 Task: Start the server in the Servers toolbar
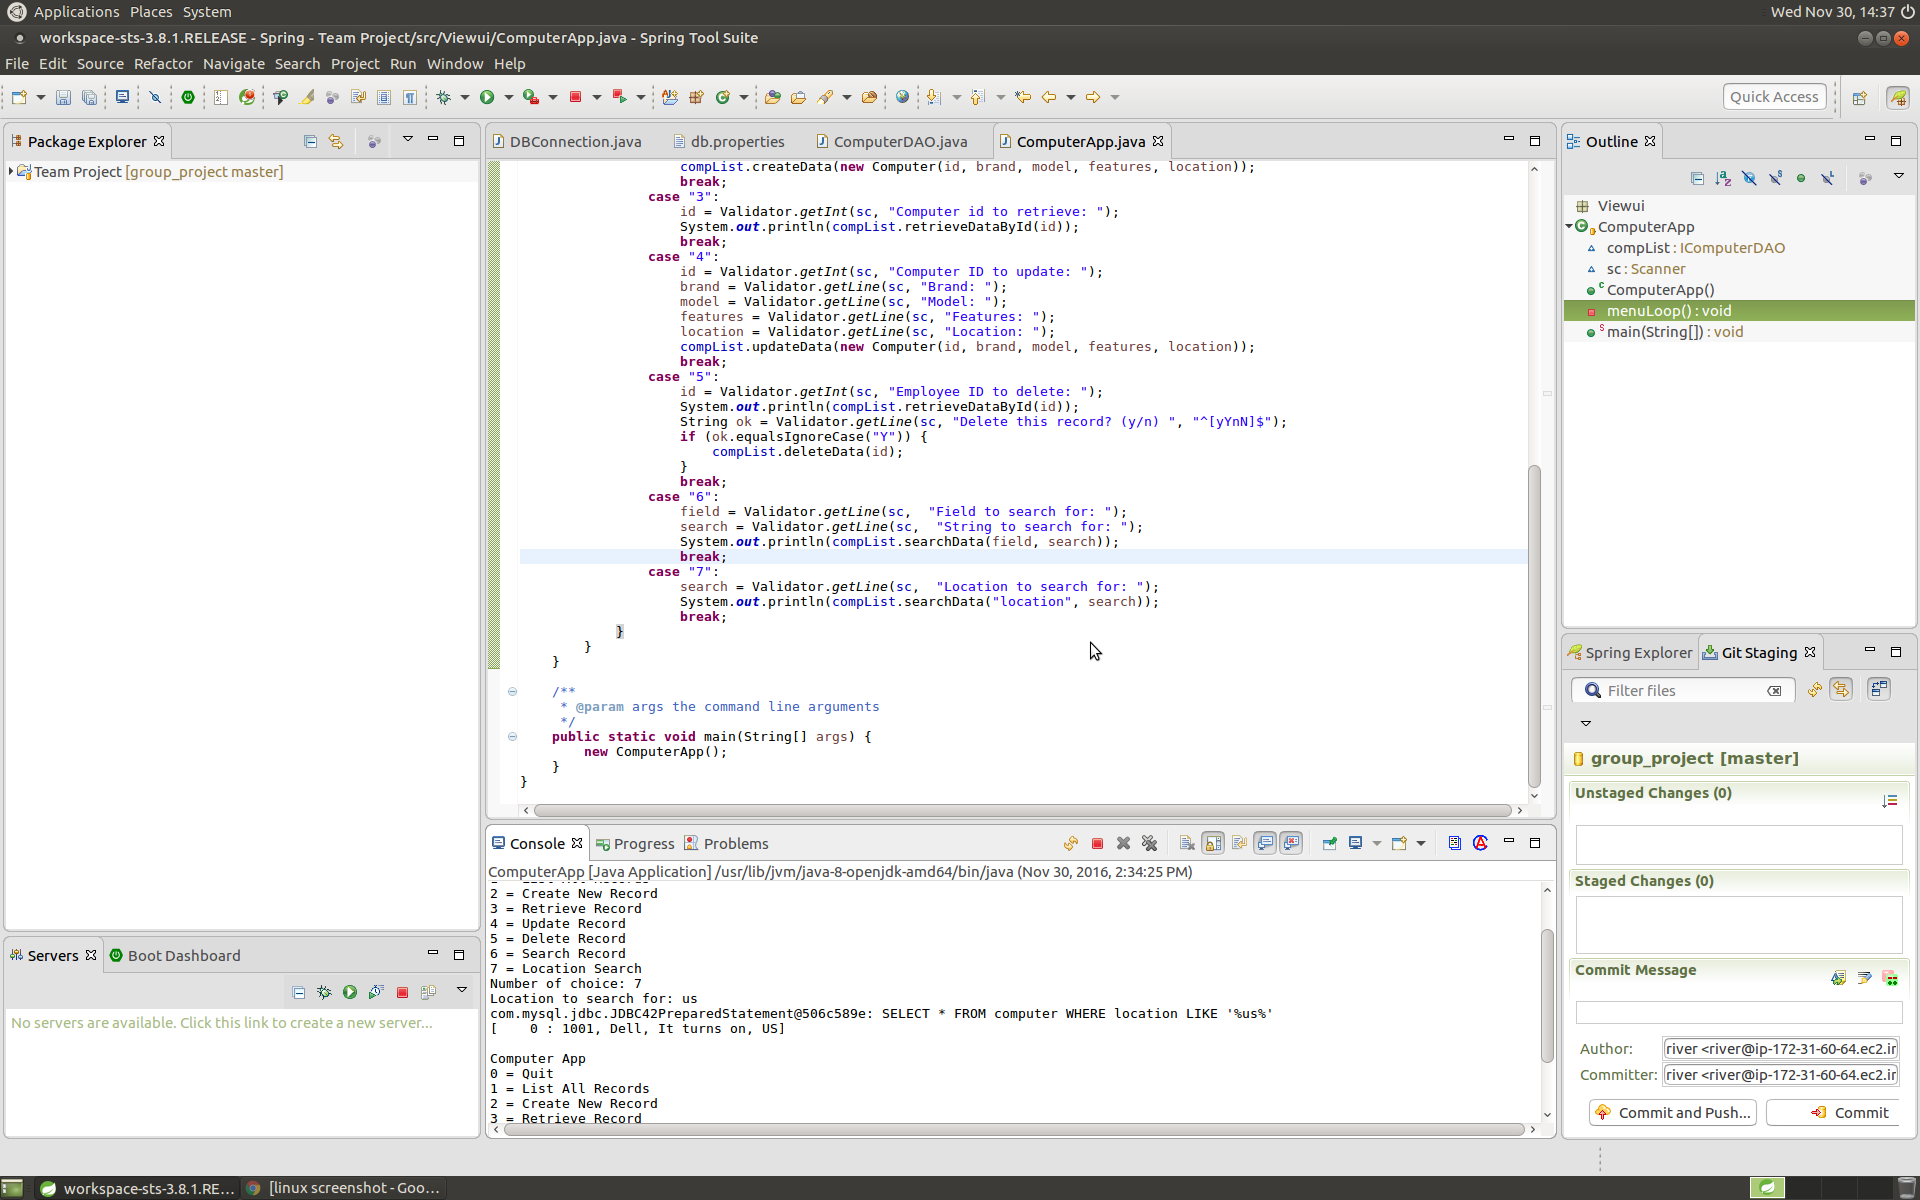coord(350,992)
